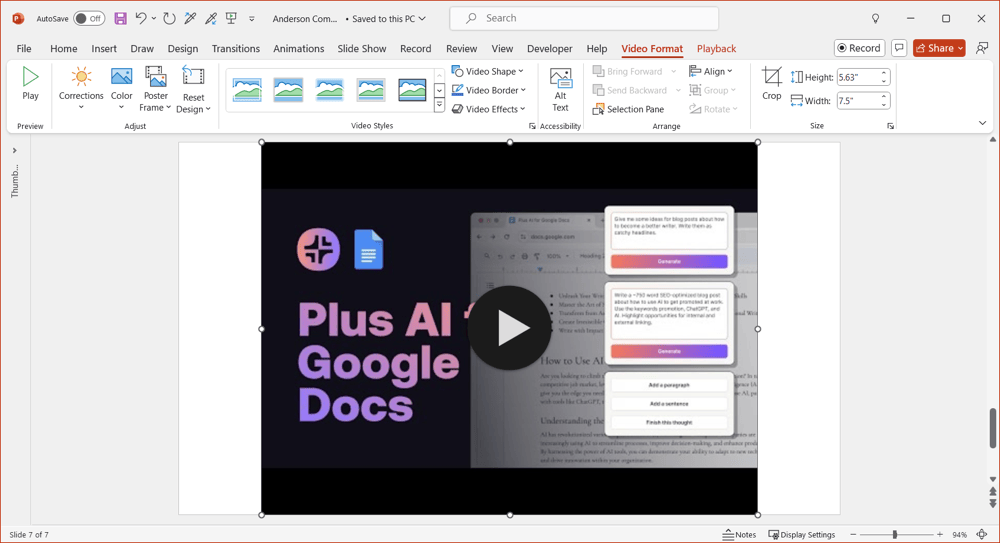Open the Selection Pane
This screenshot has width=1000, height=543.
(628, 109)
